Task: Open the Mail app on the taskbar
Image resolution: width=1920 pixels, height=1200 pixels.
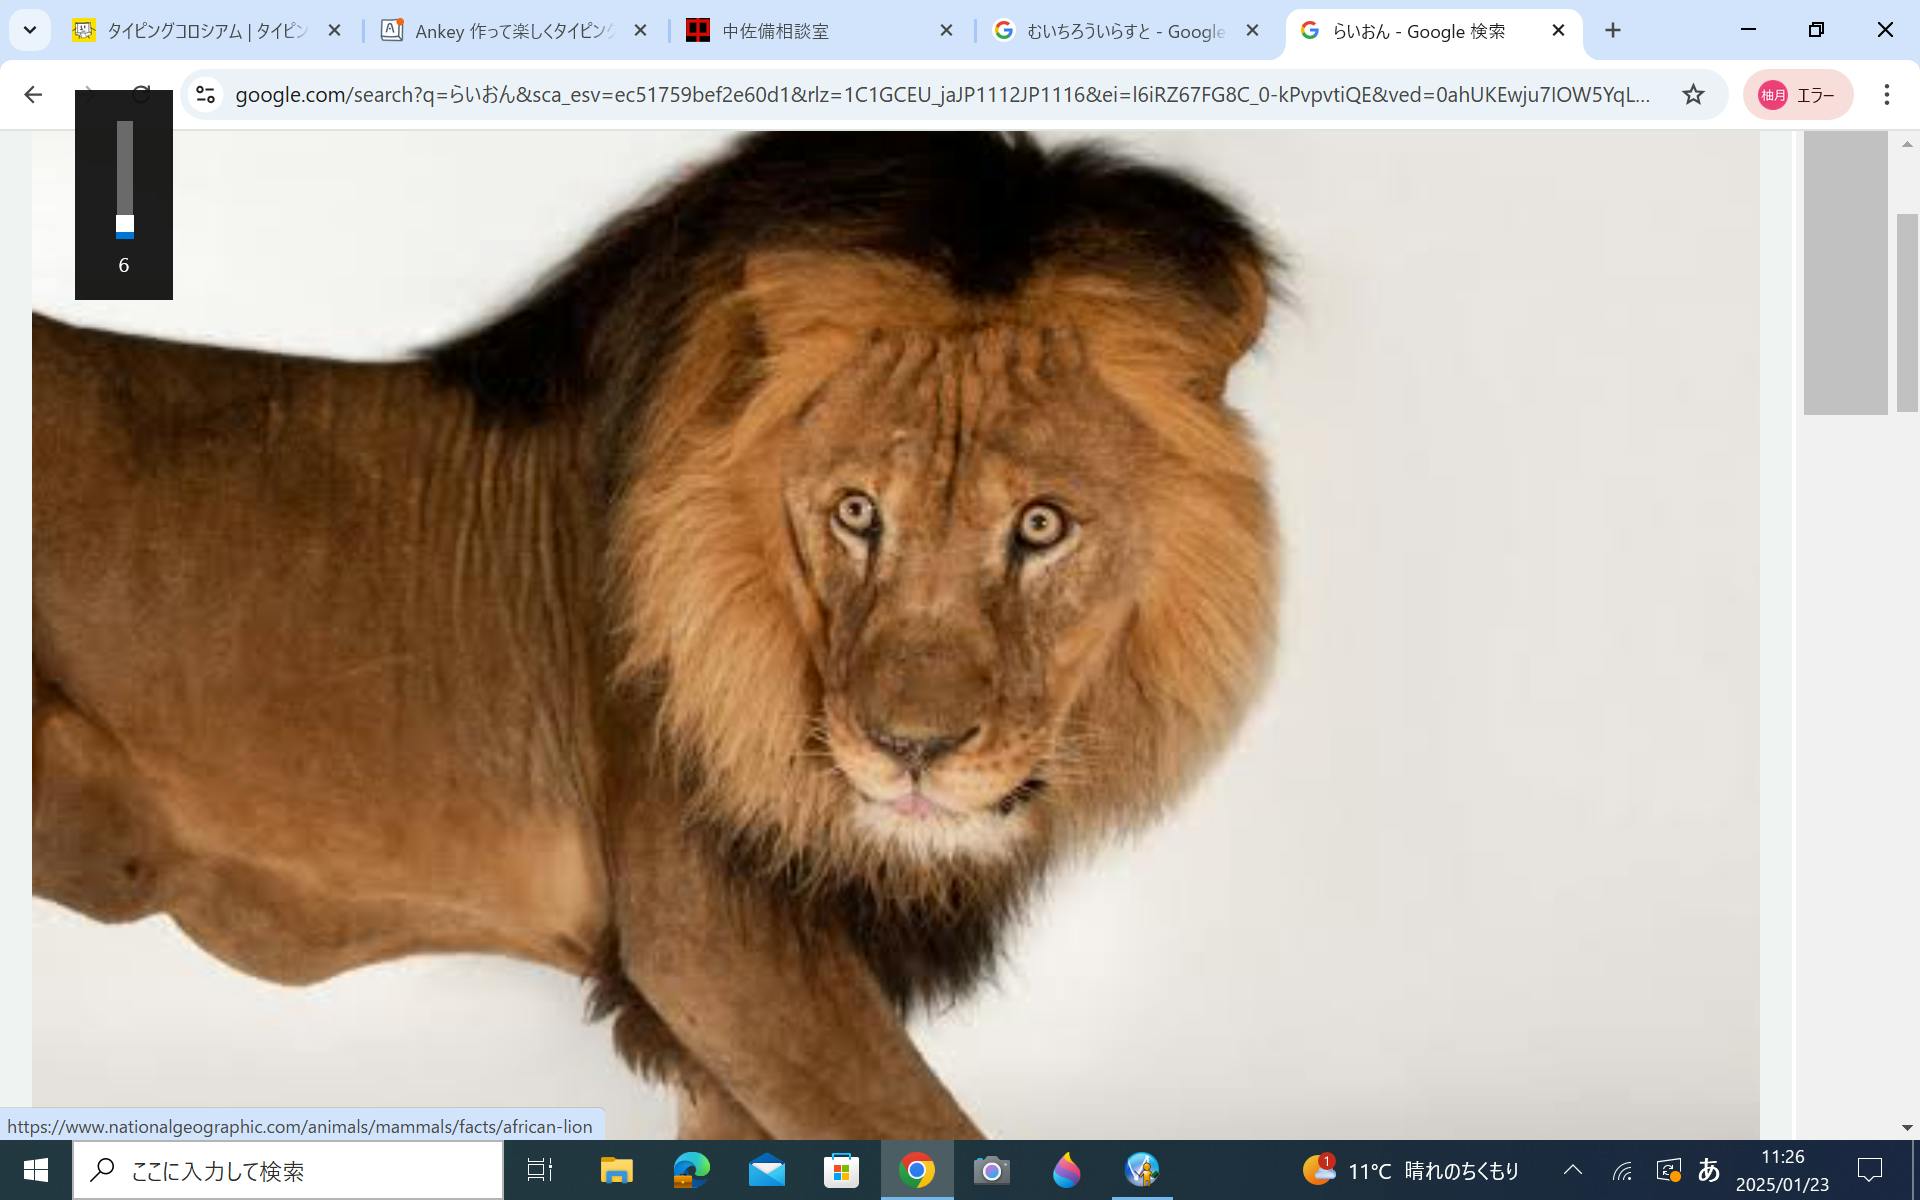Action: click(x=766, y=1170)
